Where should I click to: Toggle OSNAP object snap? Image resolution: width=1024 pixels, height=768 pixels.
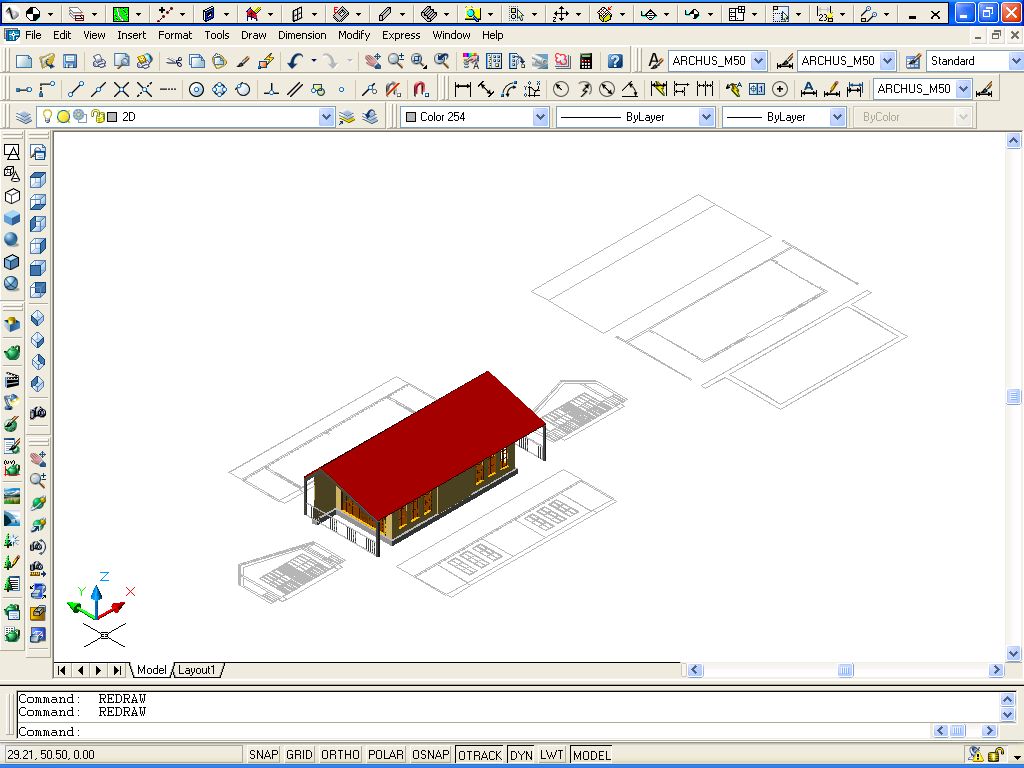point(430,754)
